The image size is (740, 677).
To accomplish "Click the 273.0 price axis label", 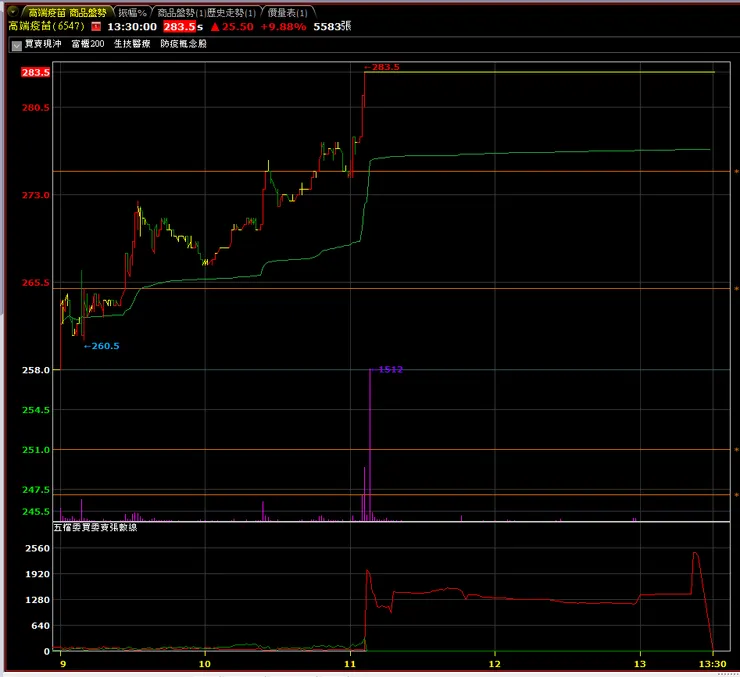I will tap(35, 195).
